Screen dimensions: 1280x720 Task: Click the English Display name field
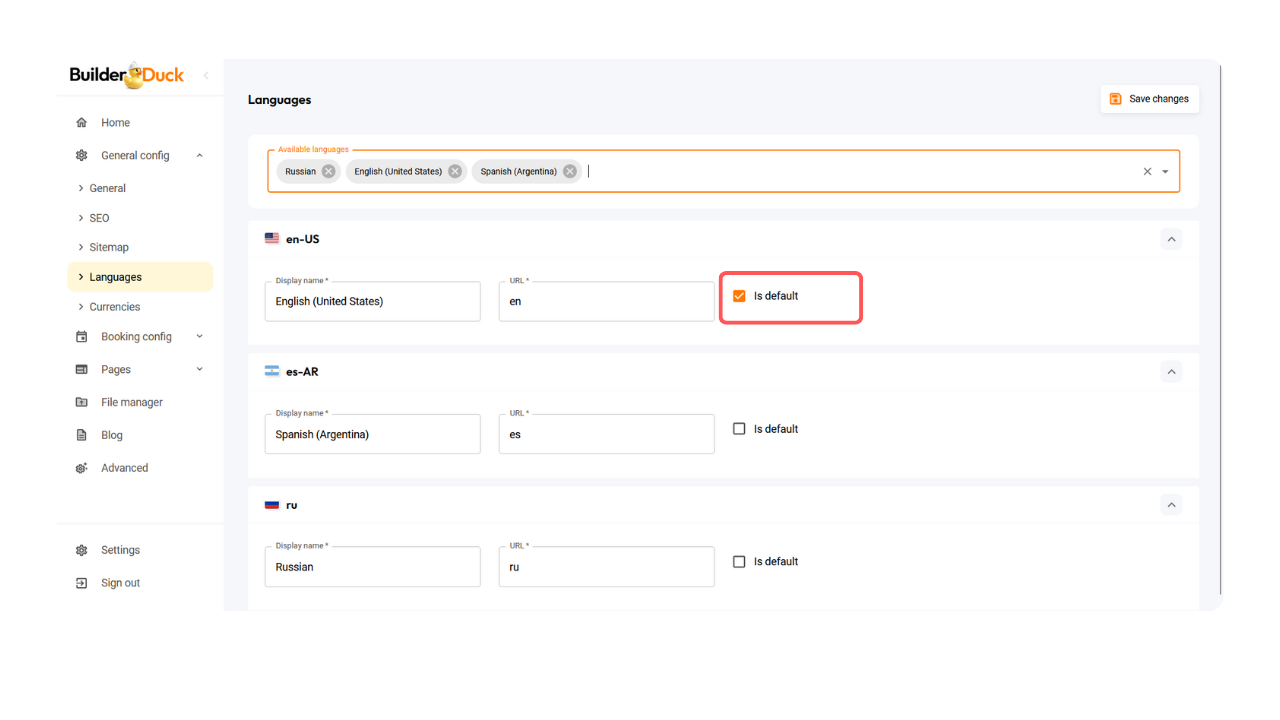372,301
